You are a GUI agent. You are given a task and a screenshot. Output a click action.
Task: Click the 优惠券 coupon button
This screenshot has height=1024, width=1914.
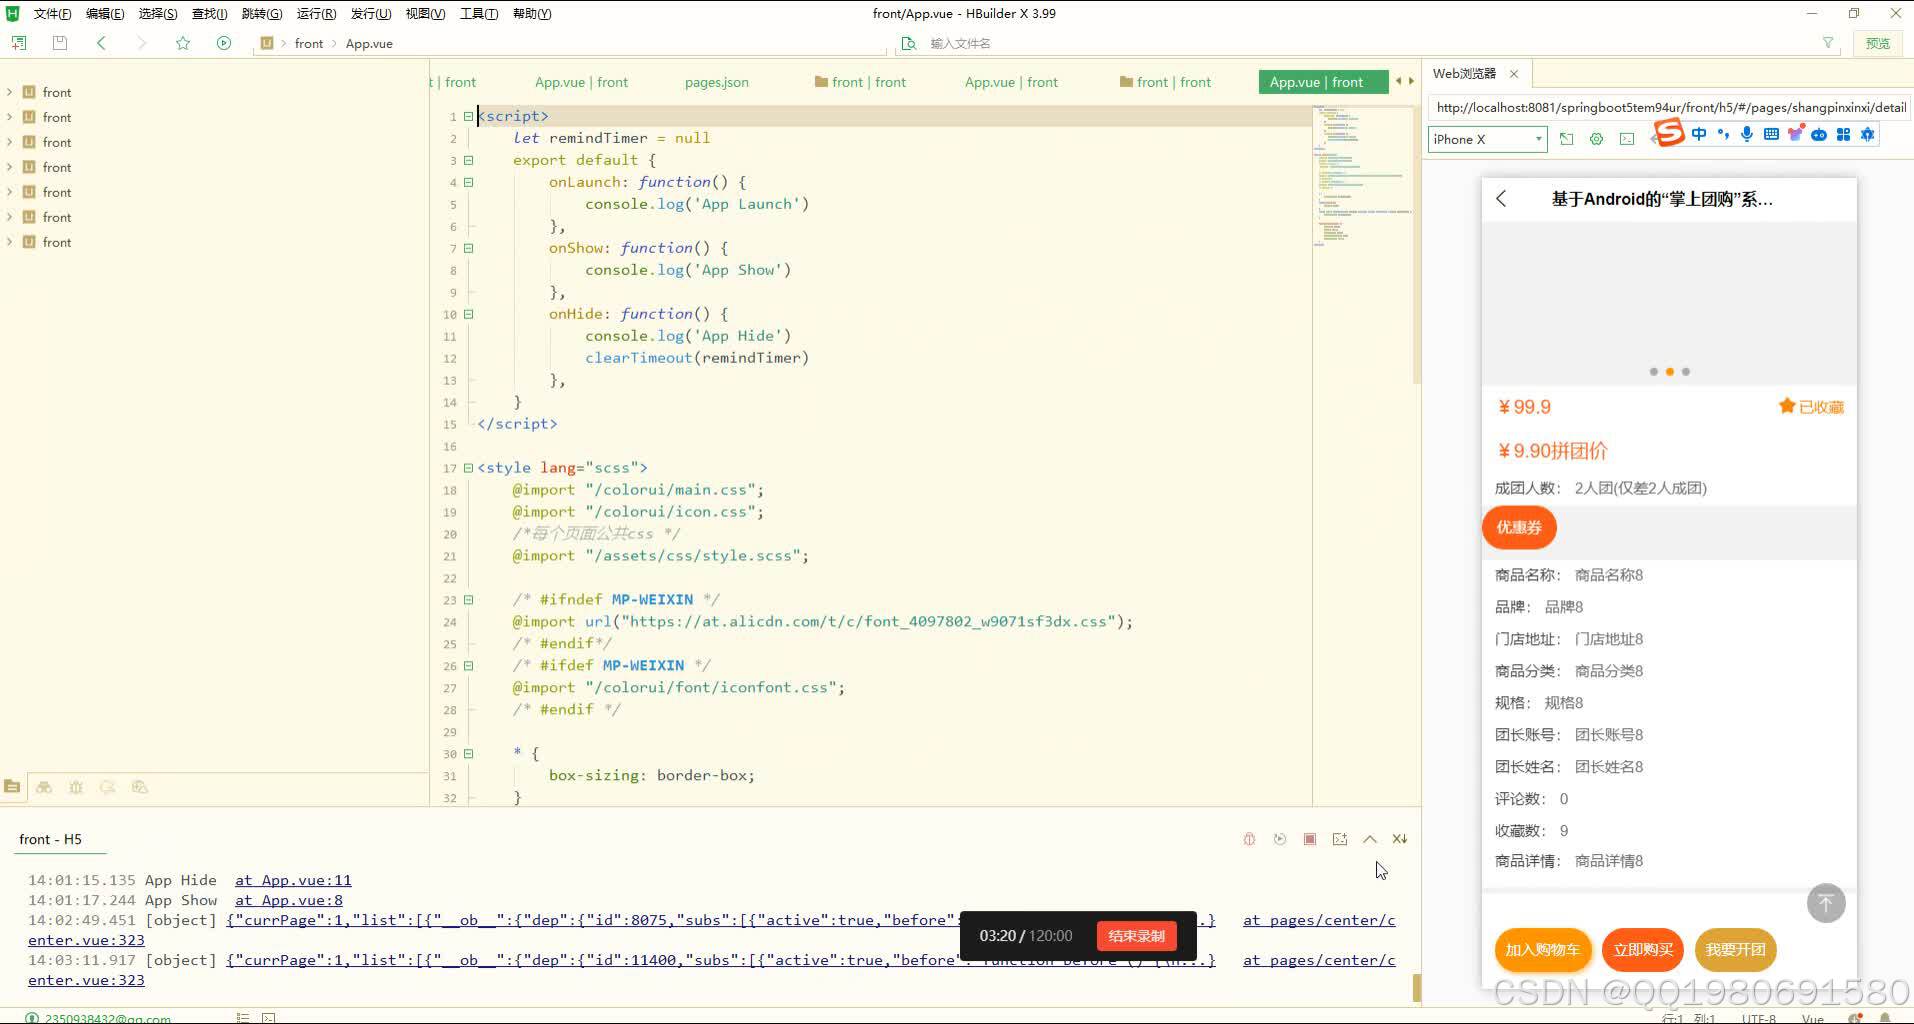click(1519, 528)
